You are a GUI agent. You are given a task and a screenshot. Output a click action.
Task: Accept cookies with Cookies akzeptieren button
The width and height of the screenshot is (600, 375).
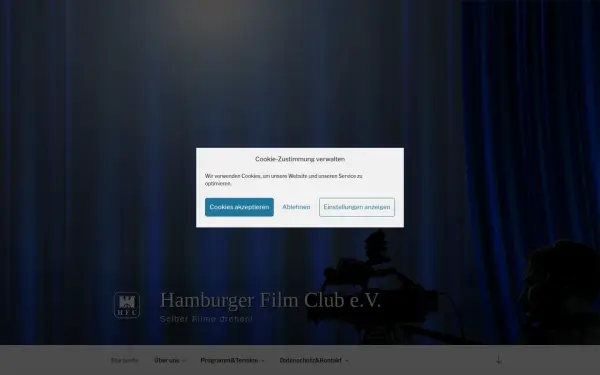point(239,207)
